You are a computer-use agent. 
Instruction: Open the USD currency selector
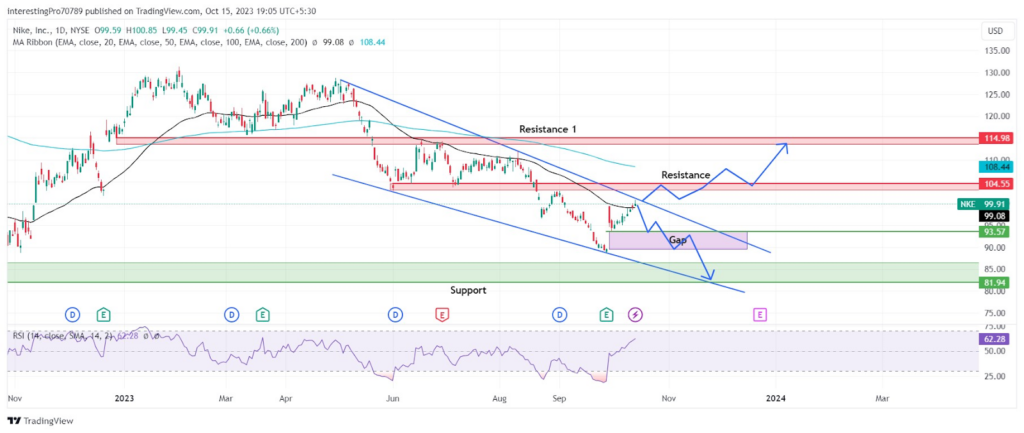coord(995,30)
